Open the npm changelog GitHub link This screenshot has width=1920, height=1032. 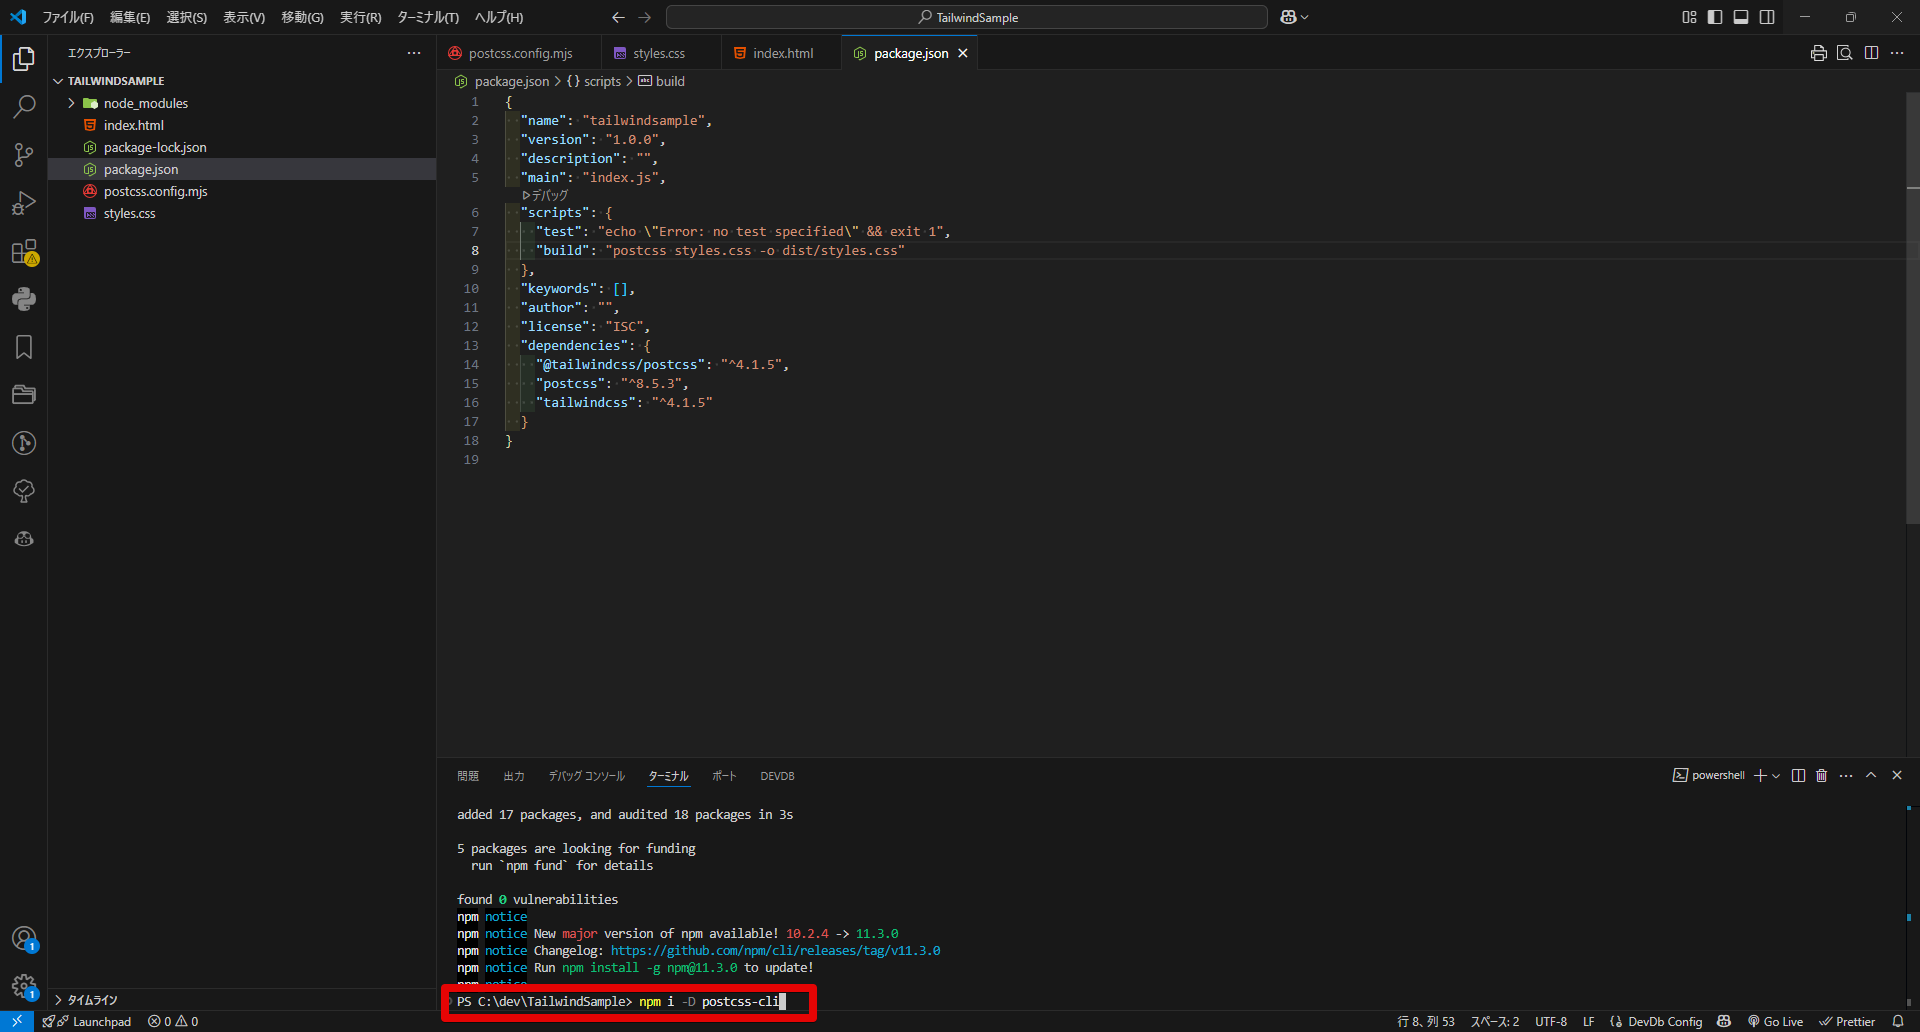775,951
